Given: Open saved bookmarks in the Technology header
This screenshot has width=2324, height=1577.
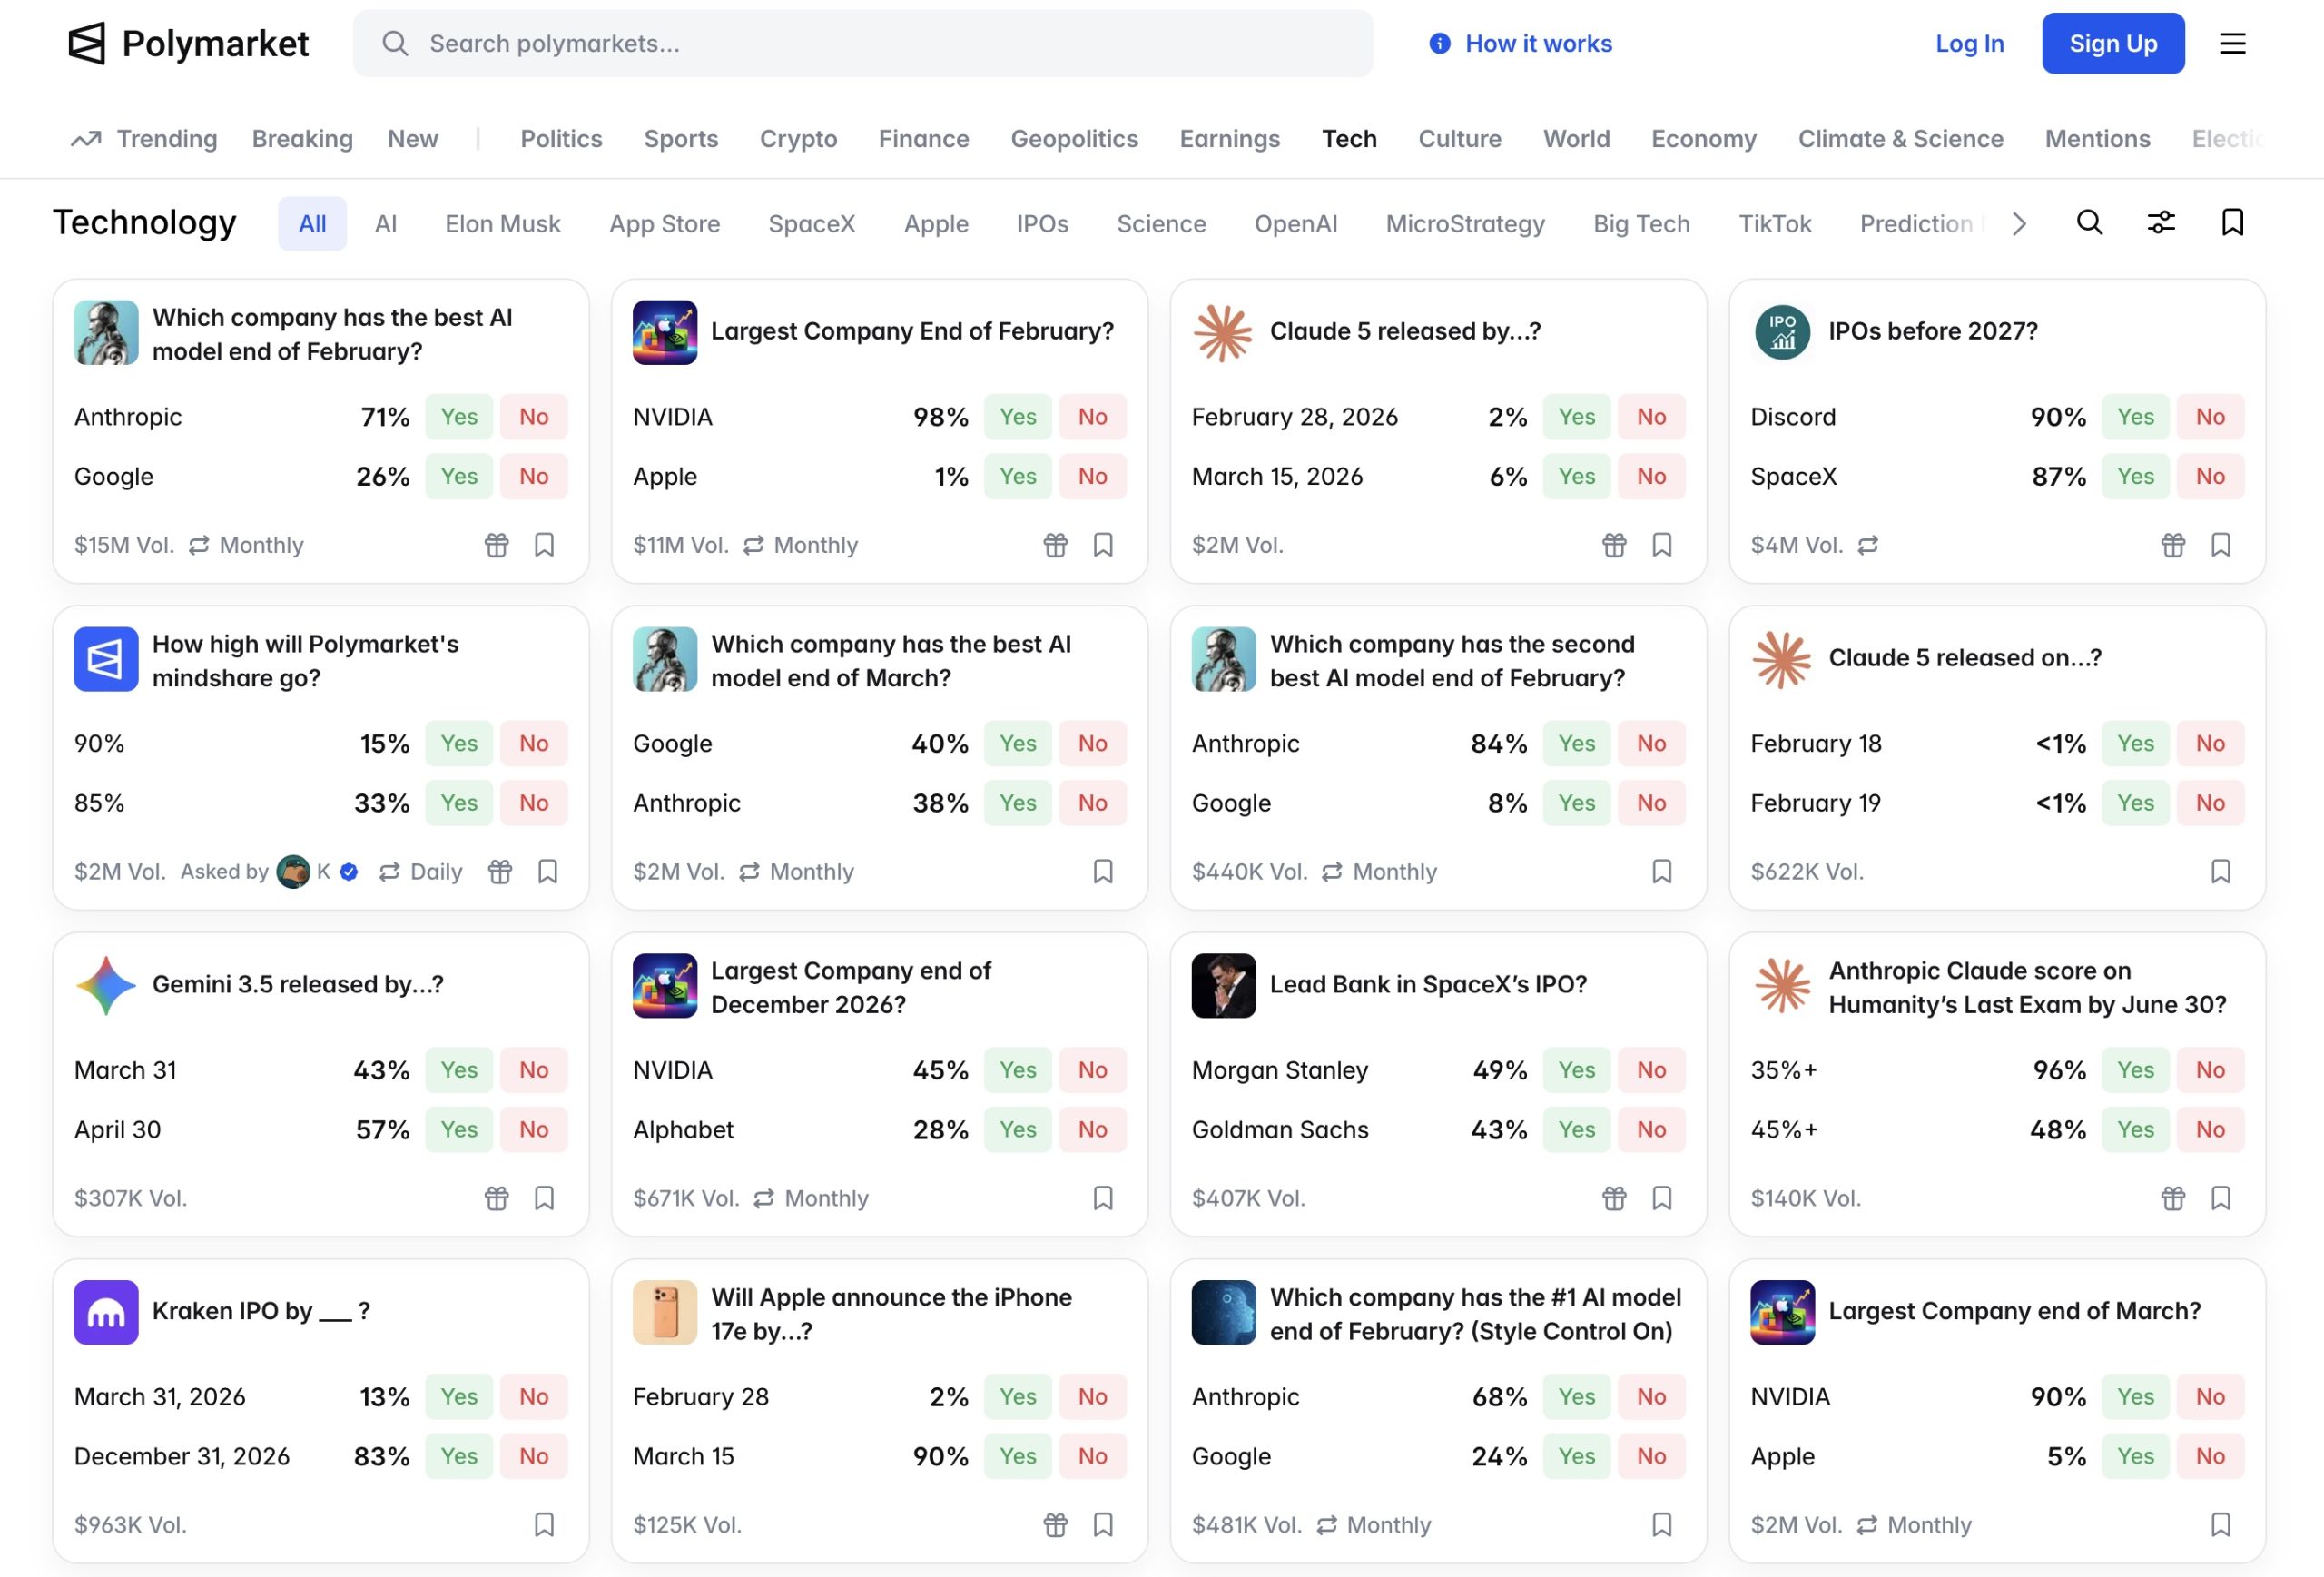Looking at the screenshot, I should coord(2232,222).
